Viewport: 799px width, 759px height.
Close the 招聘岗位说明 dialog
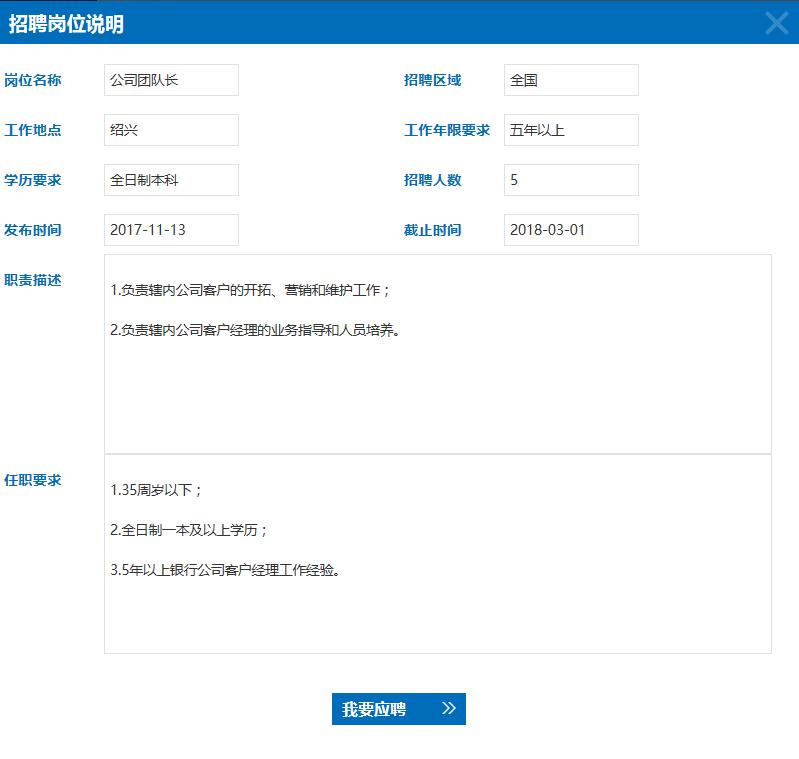776,23
